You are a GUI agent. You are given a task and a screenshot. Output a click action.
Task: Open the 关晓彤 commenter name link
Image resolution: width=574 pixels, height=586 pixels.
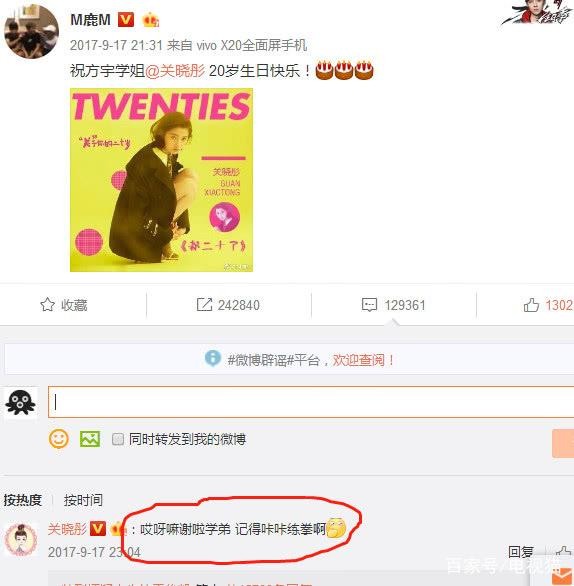tap(67, 529)
